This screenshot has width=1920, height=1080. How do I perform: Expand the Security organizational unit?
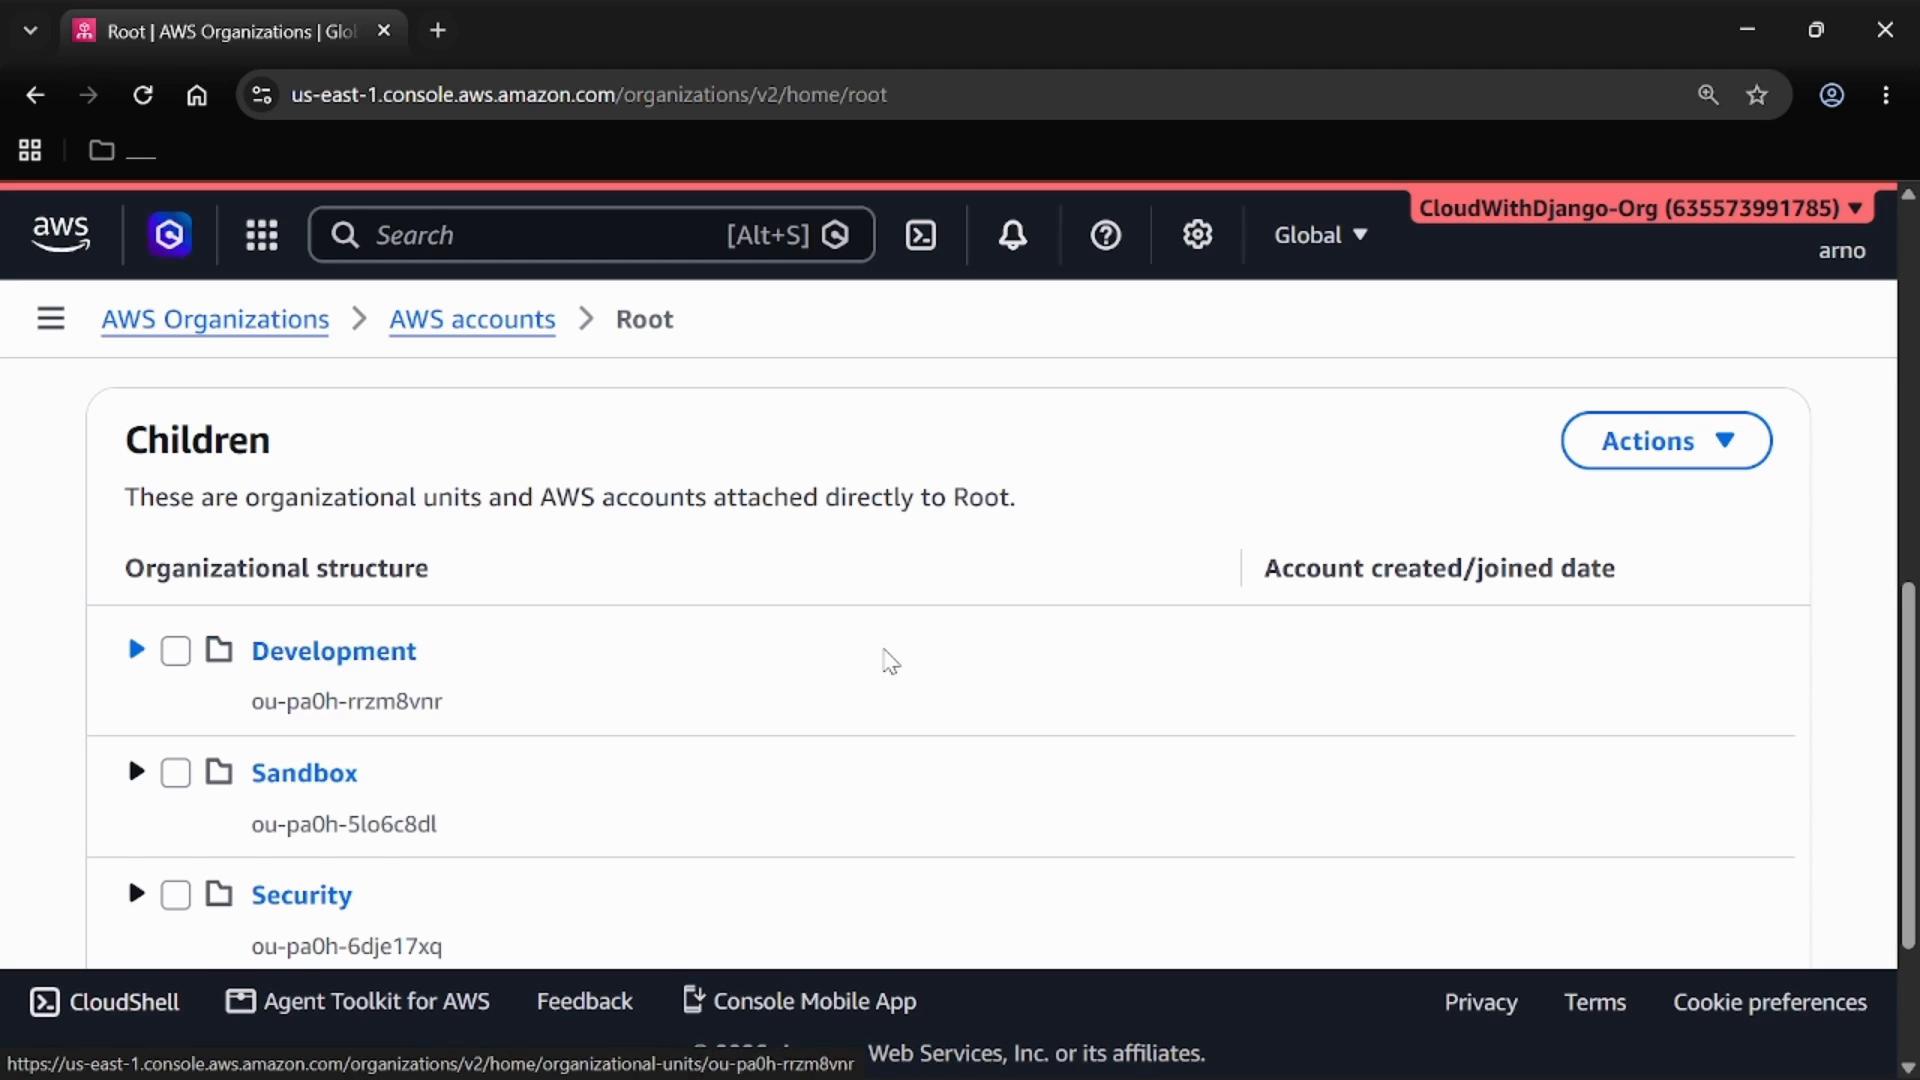[137, 894]
